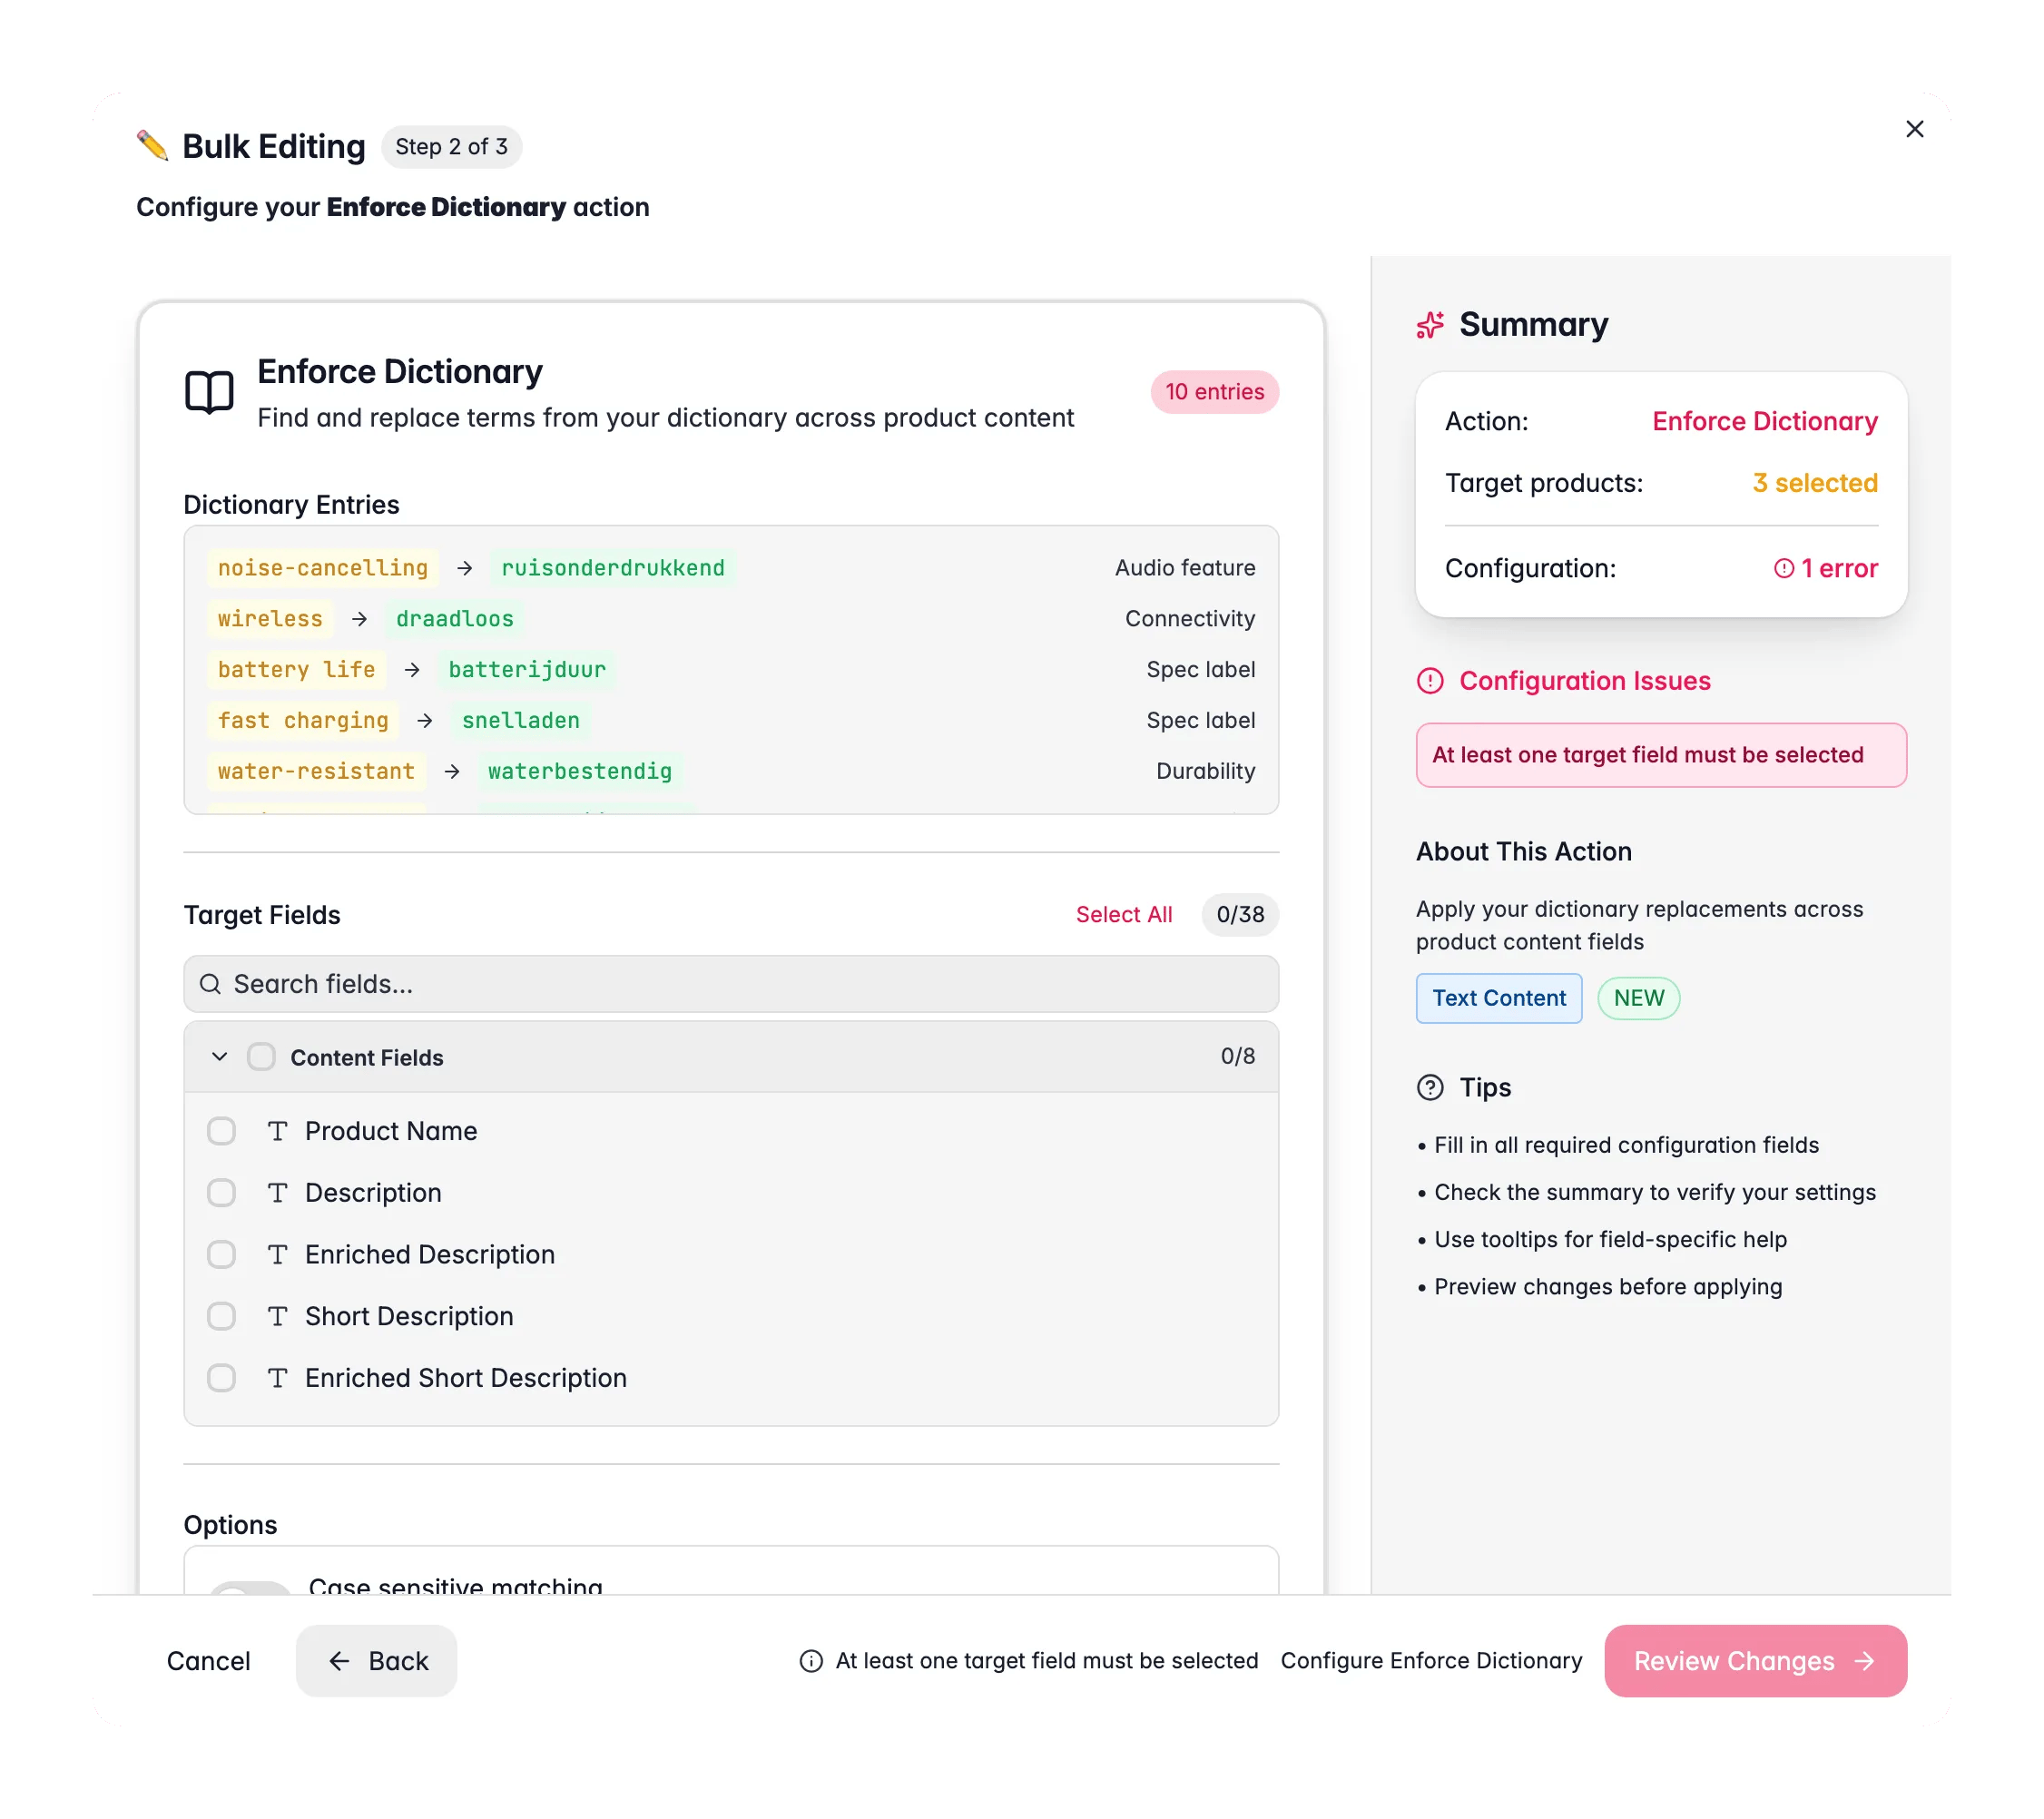The height and width of the screenshot is (1819, 2044).
Task: Click the target field error message box
Action: (1661, 755)
